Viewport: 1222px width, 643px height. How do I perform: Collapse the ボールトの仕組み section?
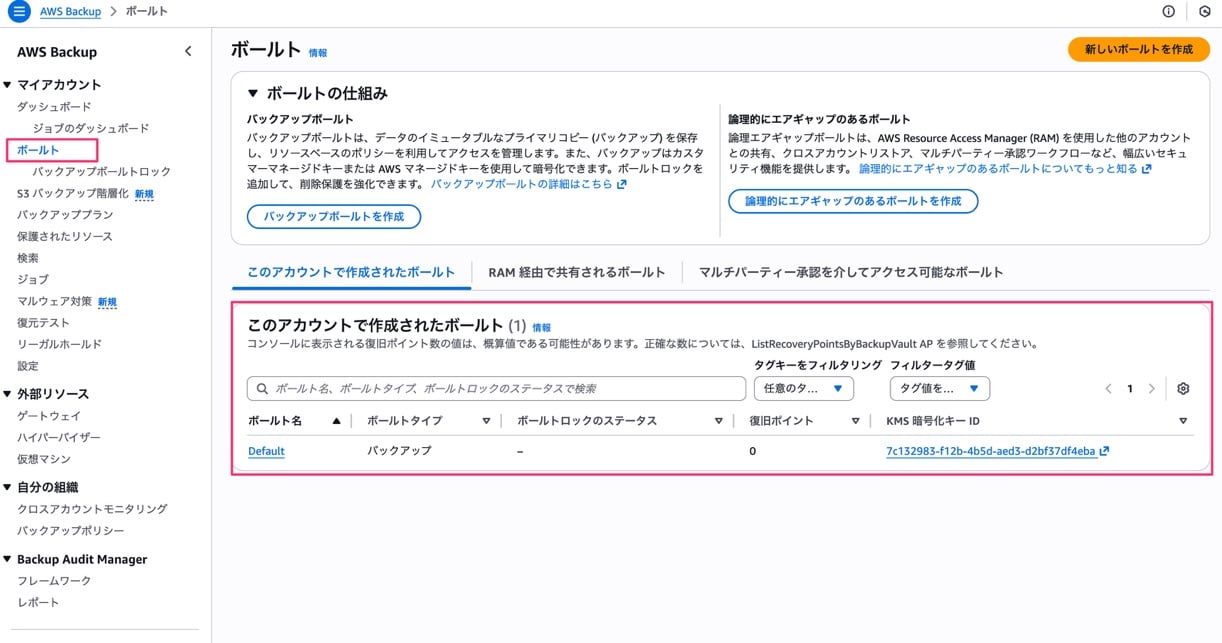[253, 93]
